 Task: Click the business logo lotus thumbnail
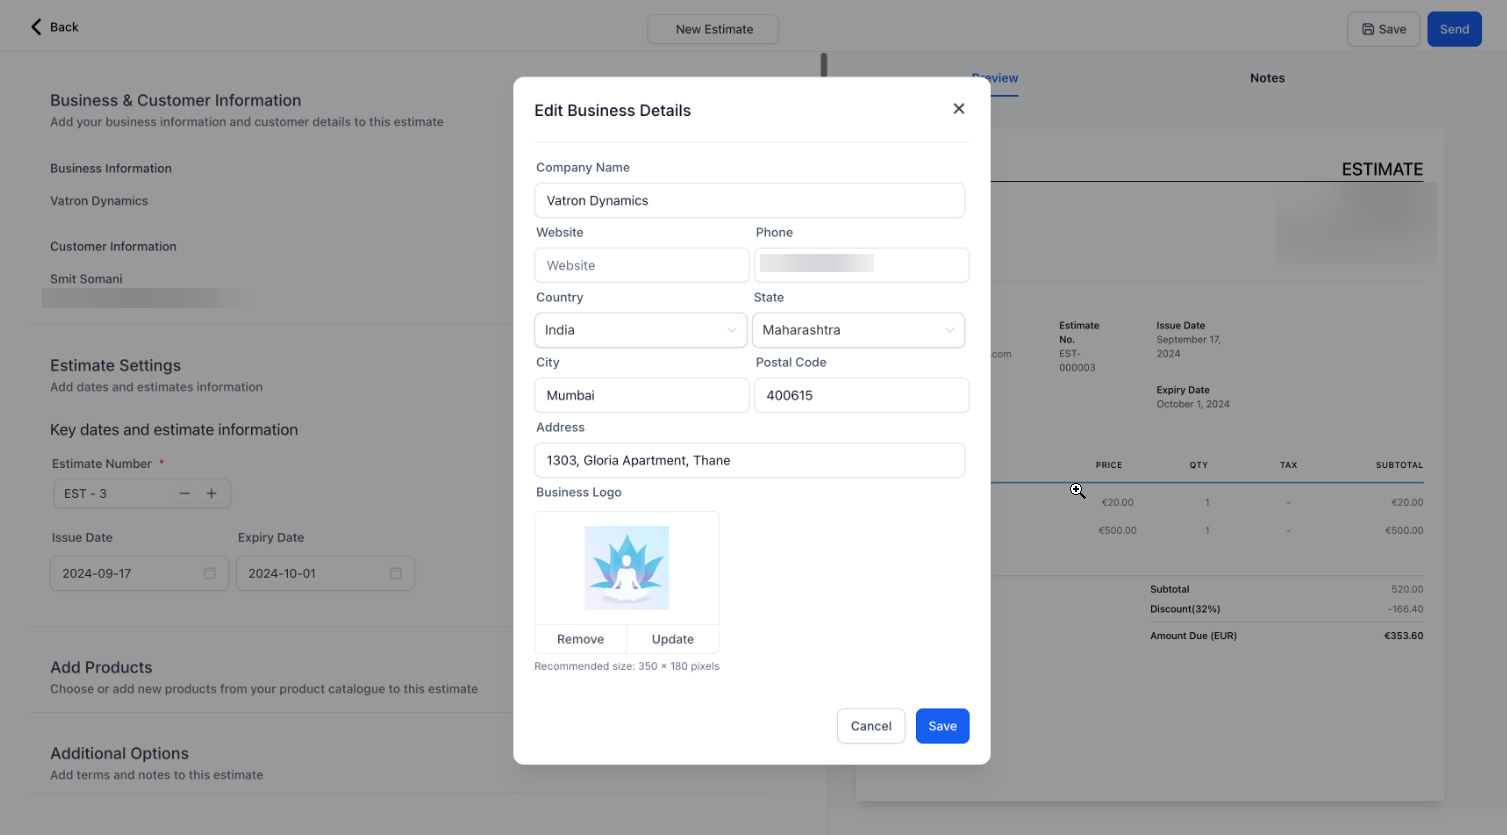[x=626, y=568]
